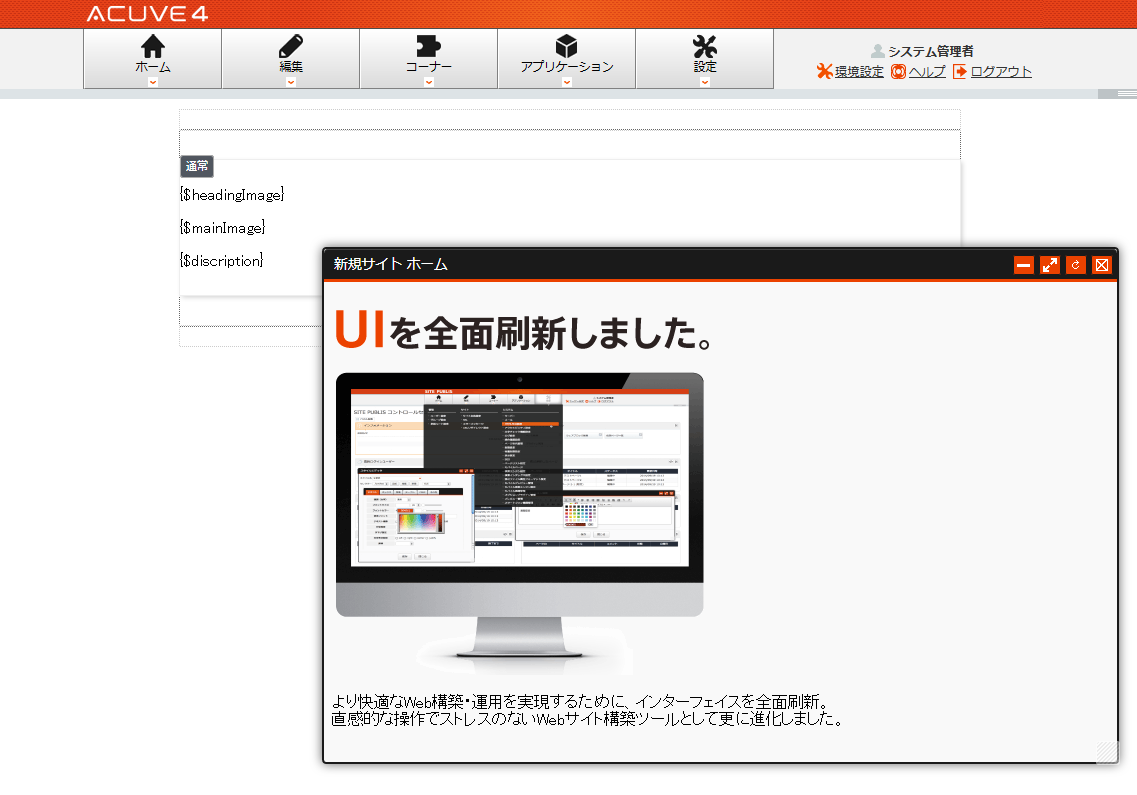
Task: Click the puzzle piece Corner icon
Action: click(429, 46)
